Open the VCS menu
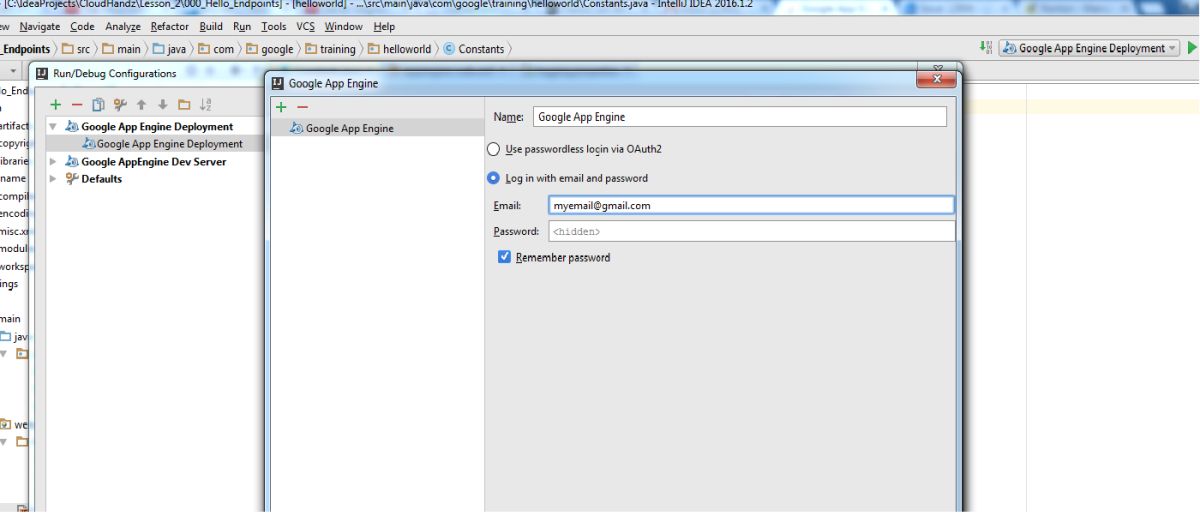The width and height of the screenshot is (1200, 516). click(305, 27)
